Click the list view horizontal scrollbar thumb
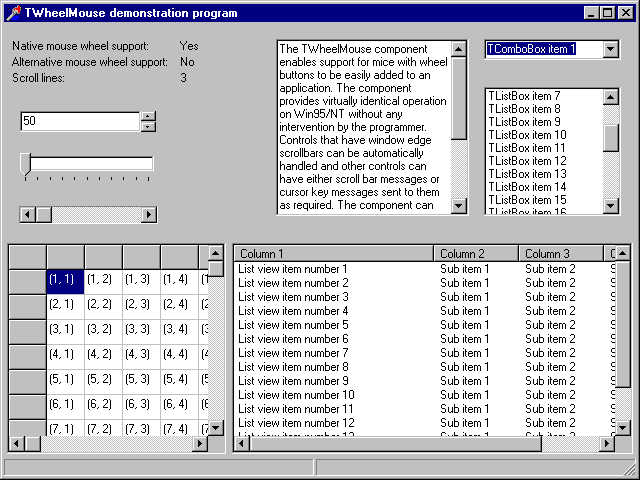 coord(395,443)
